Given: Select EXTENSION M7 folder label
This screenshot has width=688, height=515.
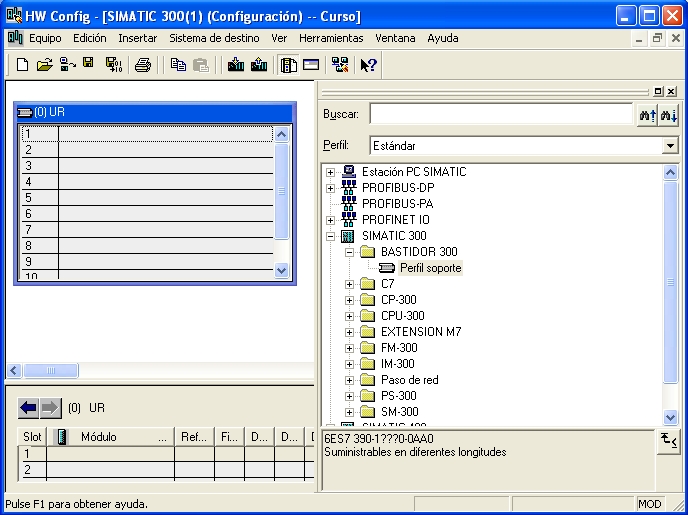Looking at the screenshot, I should (x=421, y=332).
